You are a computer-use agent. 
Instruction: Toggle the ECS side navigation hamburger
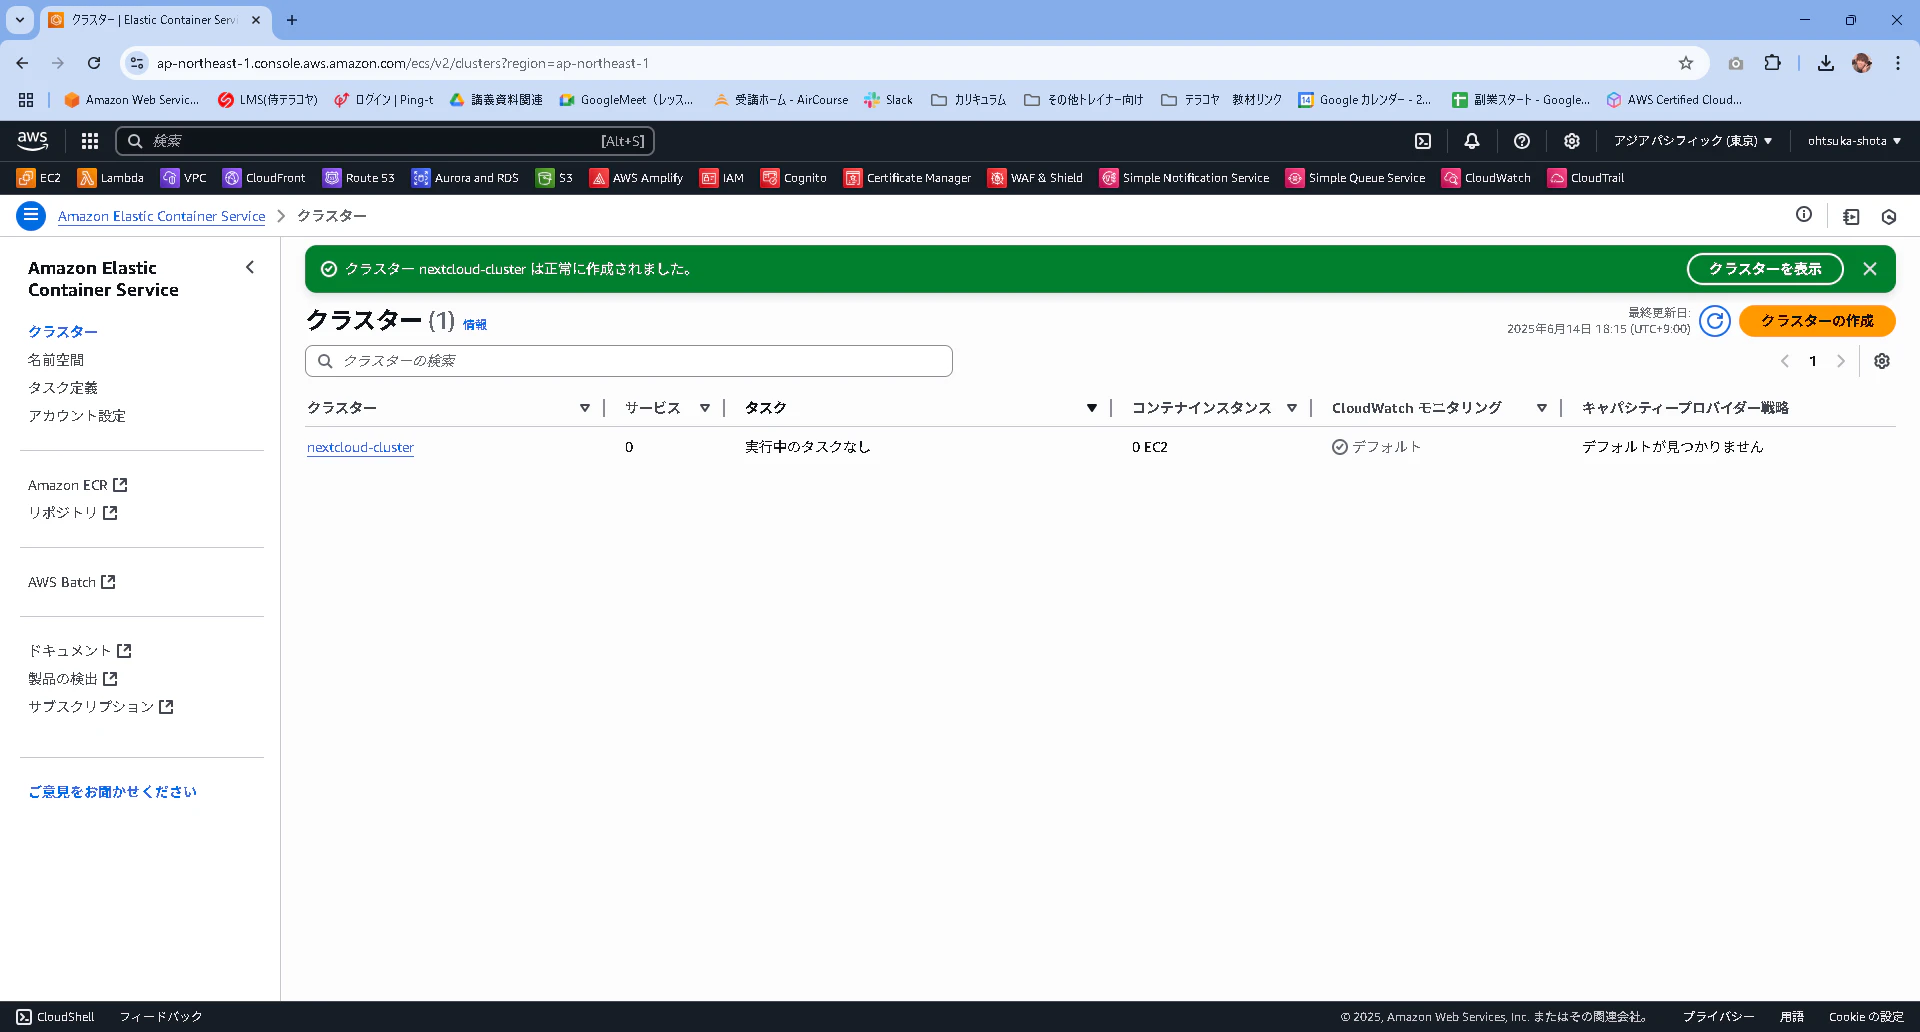click(31, 215)
